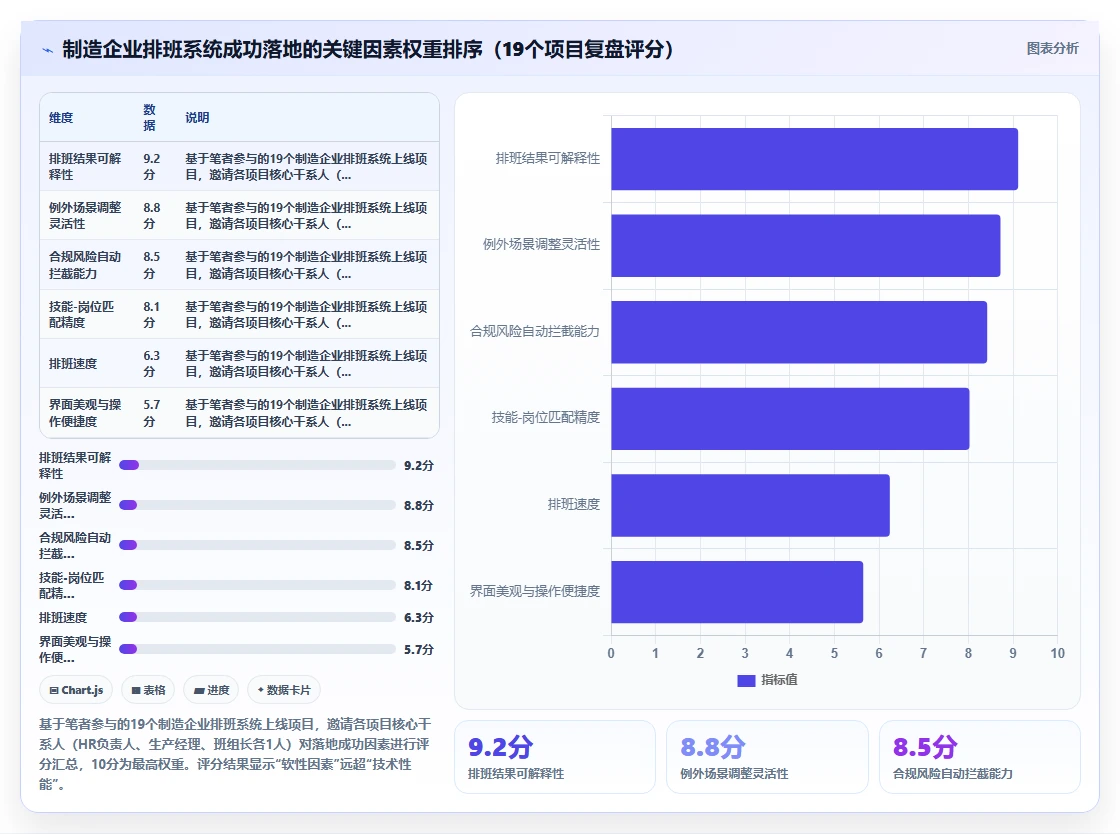This screenshot has height=834, width=1120.
Task: Click the 技能-岗位匹配精… progress bar at 8.1分
Action: pyautogui.click(x=257, y=586)
